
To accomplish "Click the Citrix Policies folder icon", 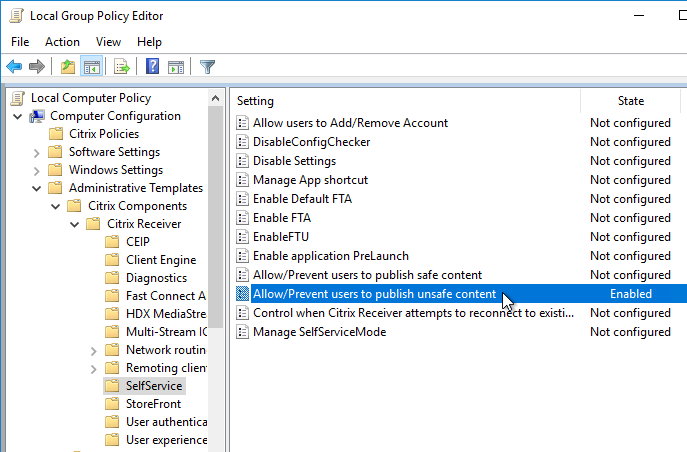I will pyautogui.click(x=55, y=134).
